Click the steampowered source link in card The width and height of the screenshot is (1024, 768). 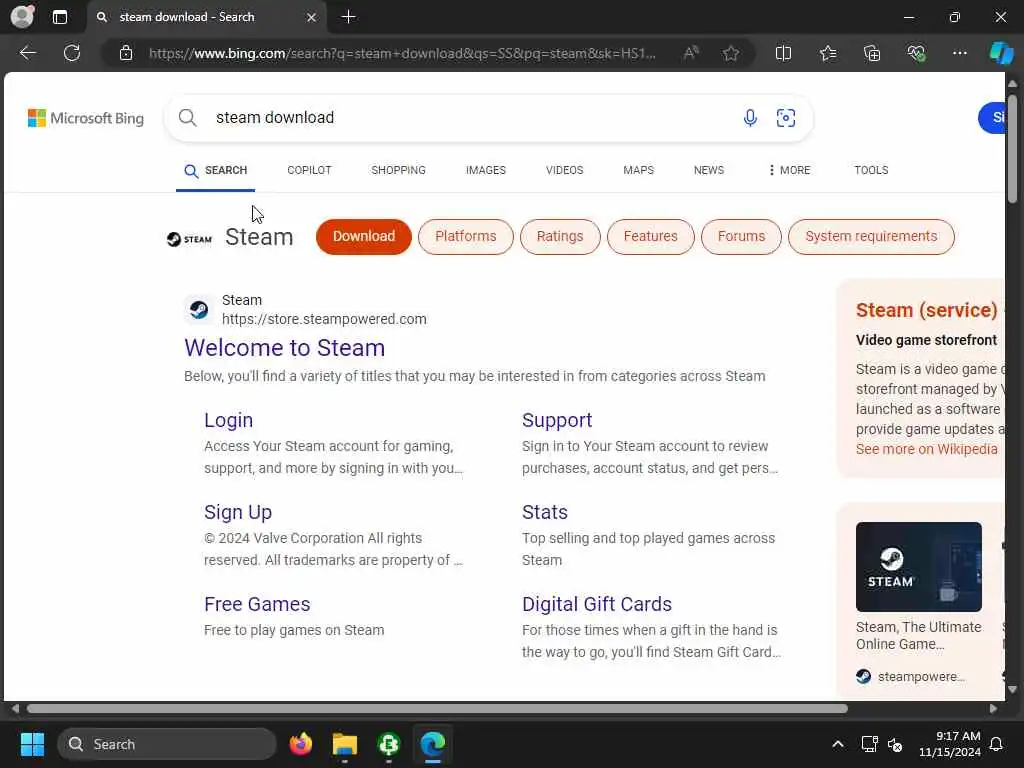click(910, 677)
